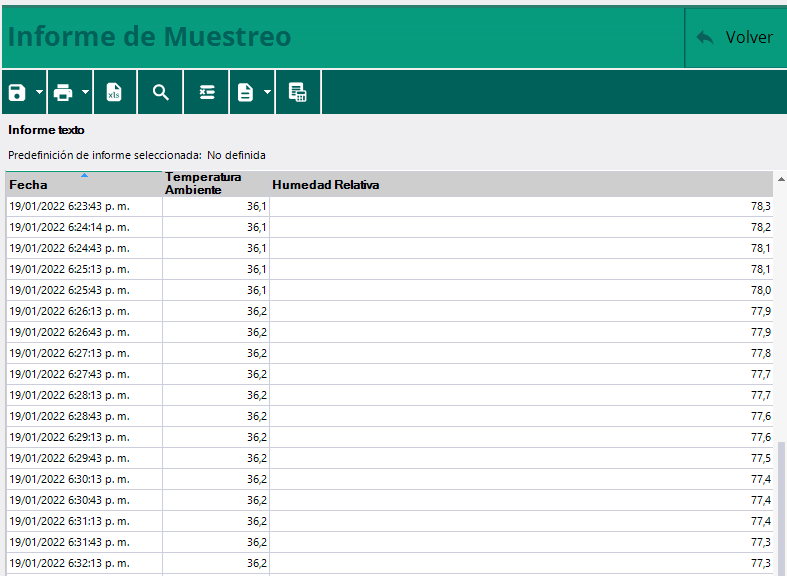This screenshot has width=787, height=576.
Task: Open the document icon dropdown arrow
Action: (268, 93)
